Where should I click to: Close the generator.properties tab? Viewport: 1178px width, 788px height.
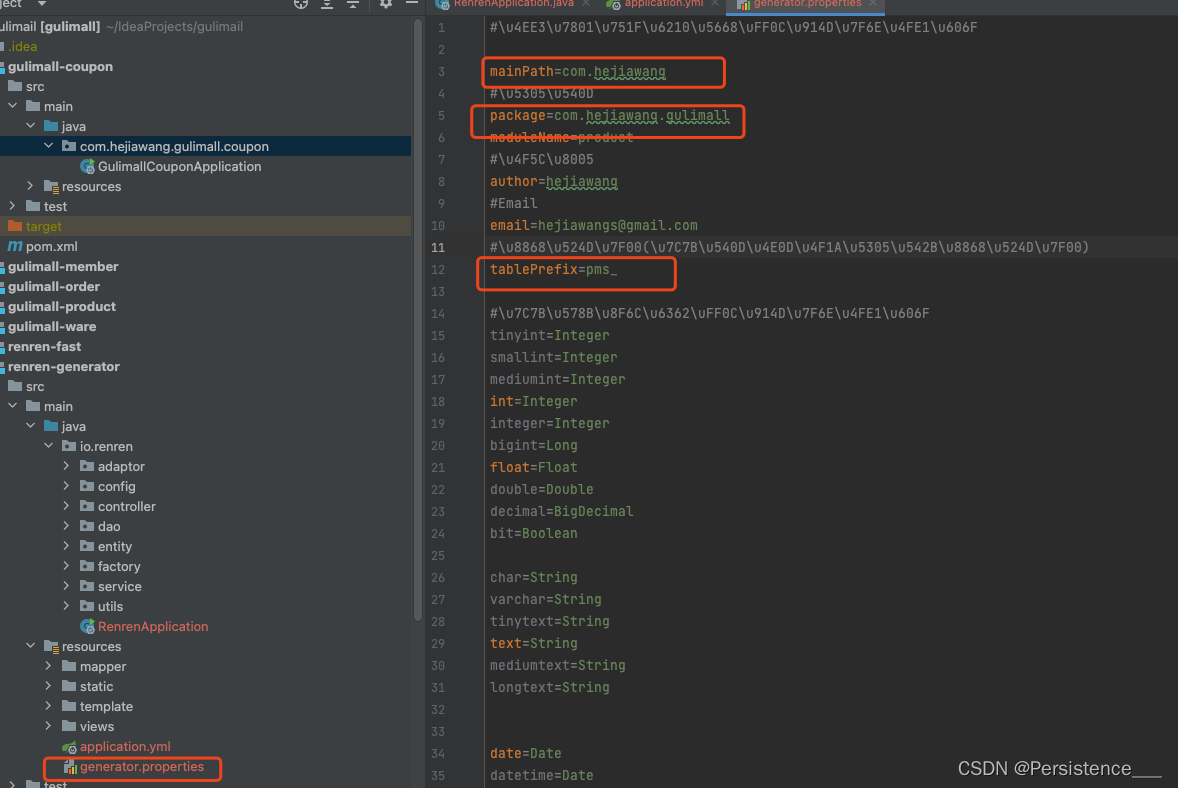[x=873, y=4]
